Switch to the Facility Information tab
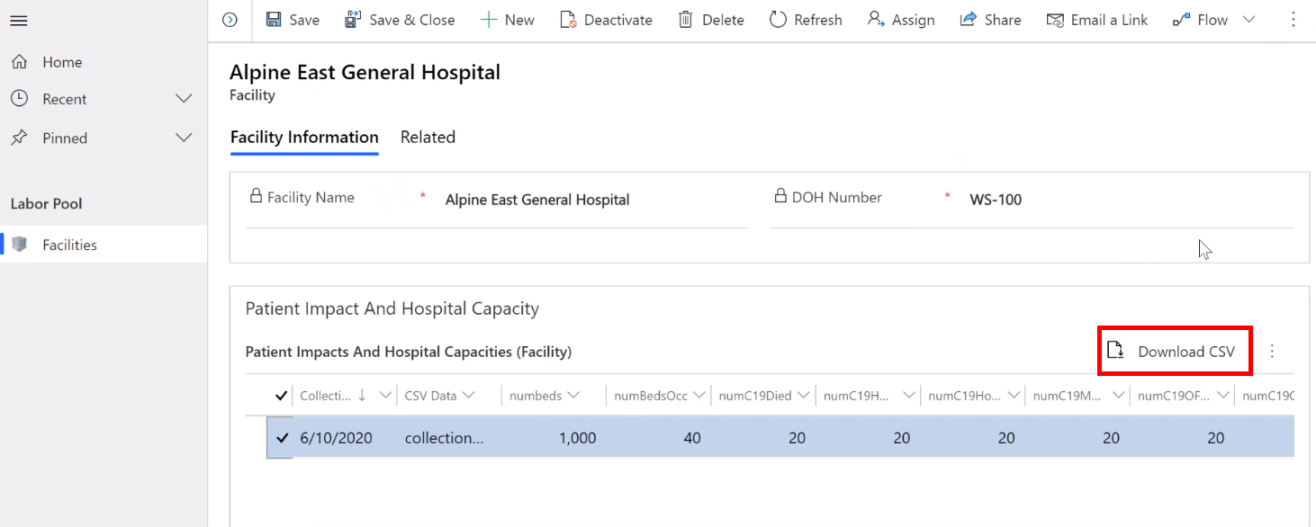The height and width of the screenshot is (527, 1316). point(304,137)
